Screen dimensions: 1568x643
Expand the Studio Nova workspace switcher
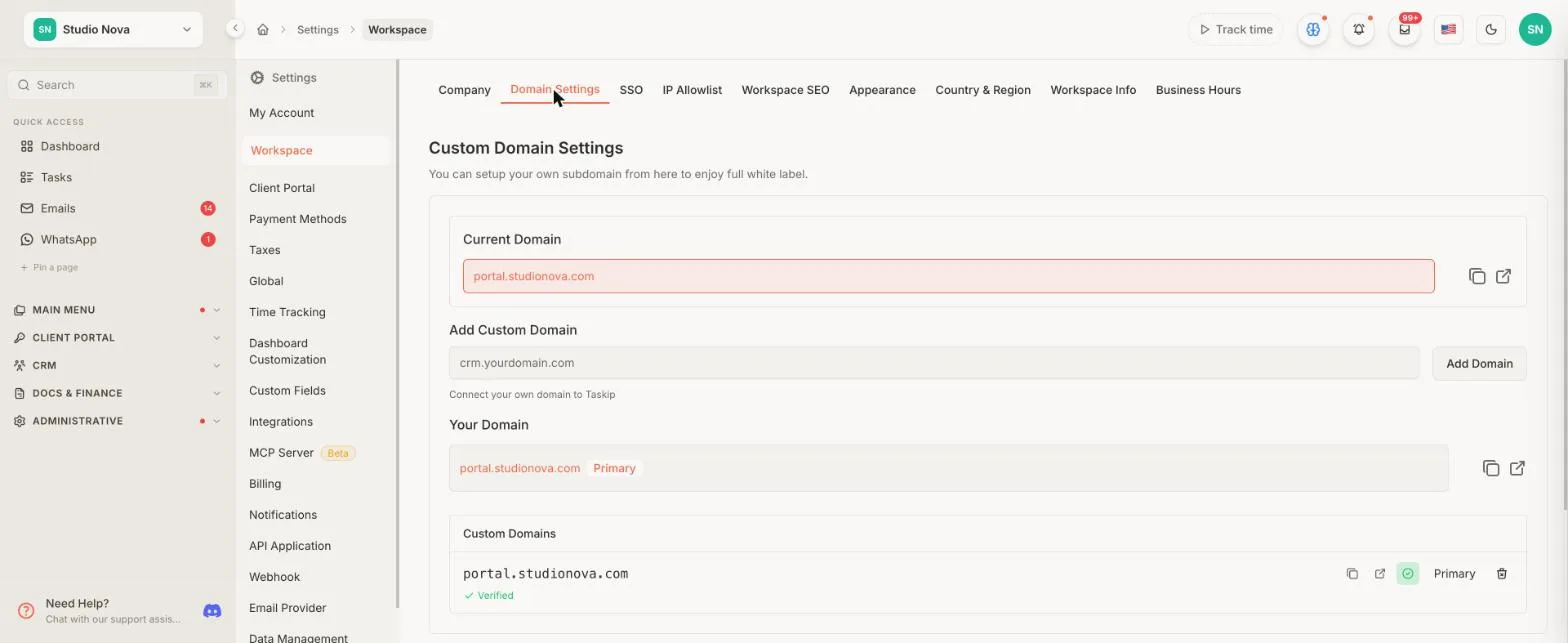pos(113,30)
